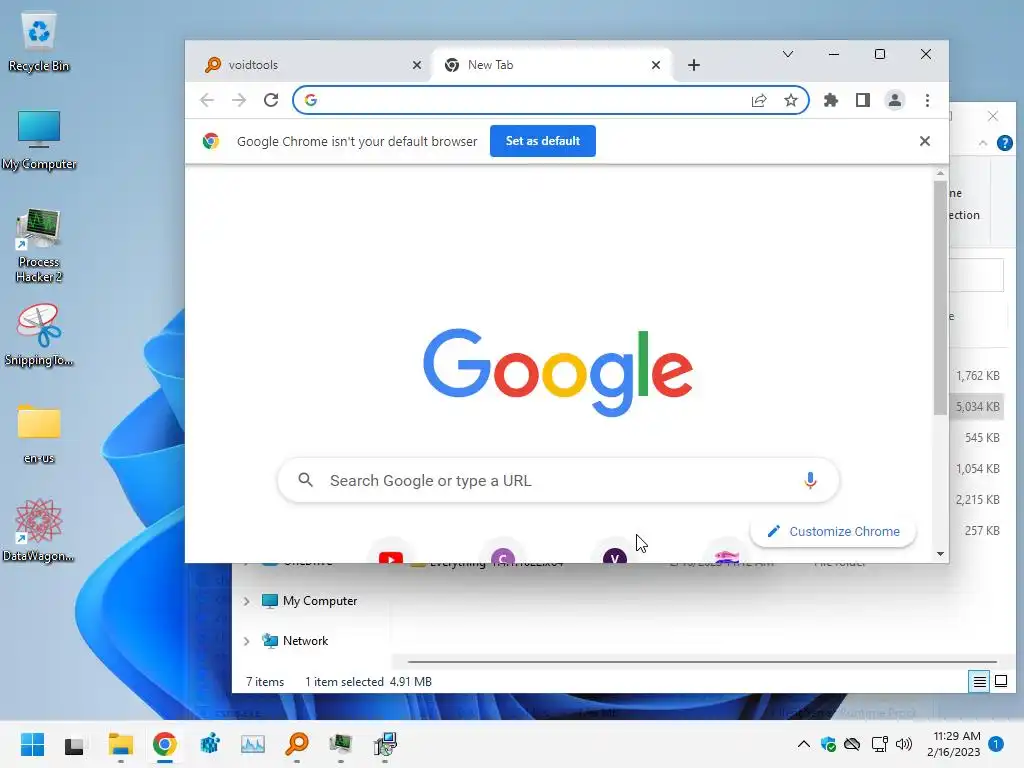Go back in Chrome history
Viewport: 1024px width, 768px height.
[x=207, y=100]
